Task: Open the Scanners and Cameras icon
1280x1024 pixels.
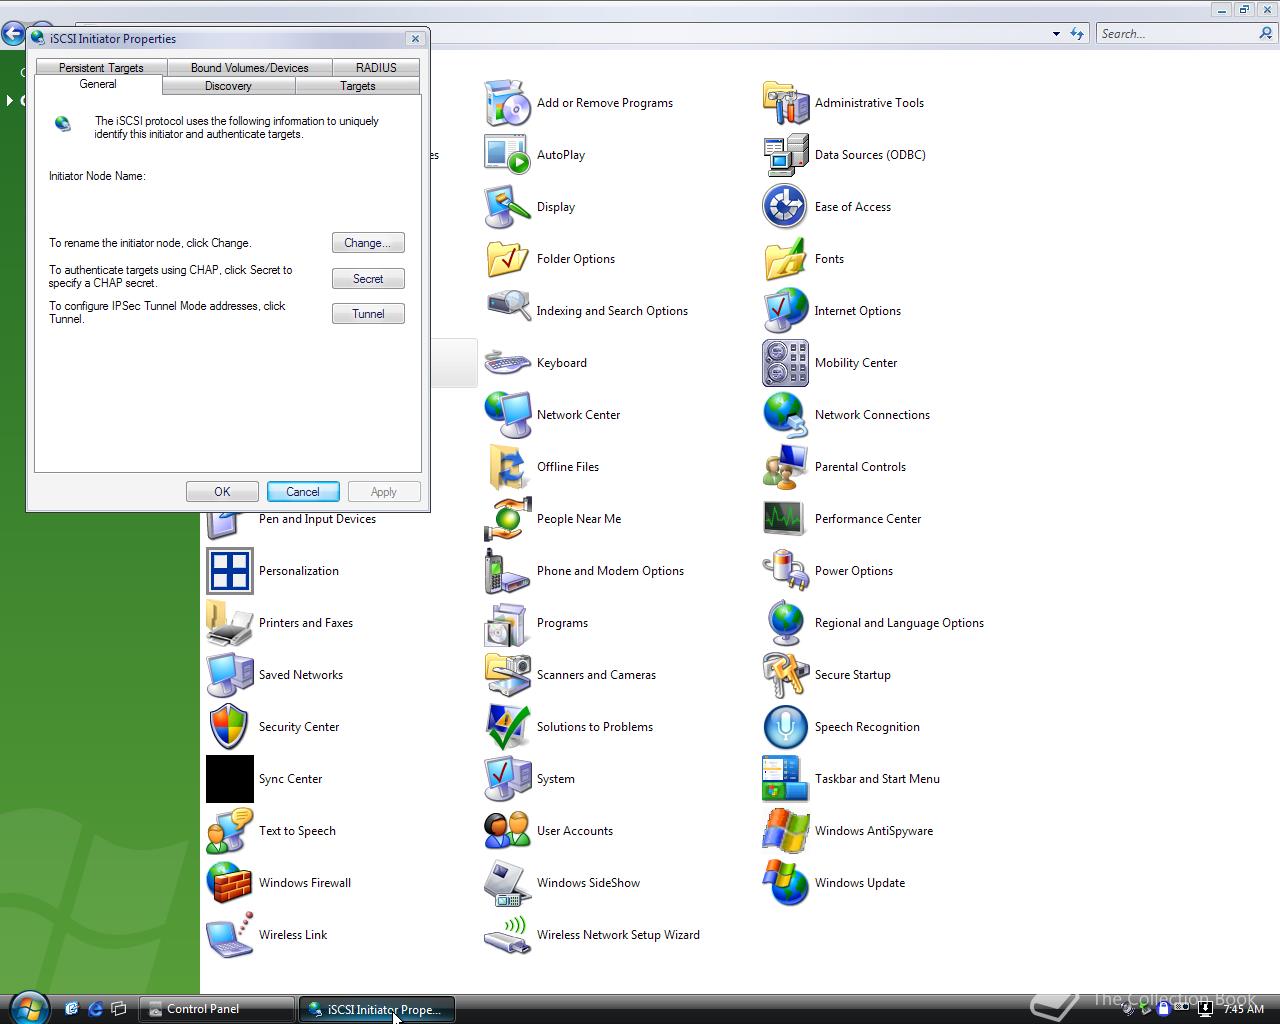Action: [508, 675]
